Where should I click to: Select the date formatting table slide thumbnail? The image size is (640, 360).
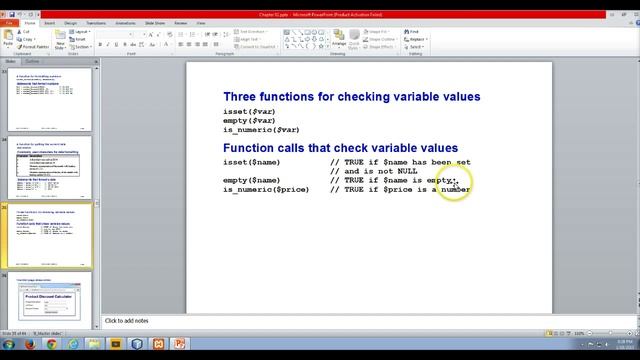[x=49, y=168]
